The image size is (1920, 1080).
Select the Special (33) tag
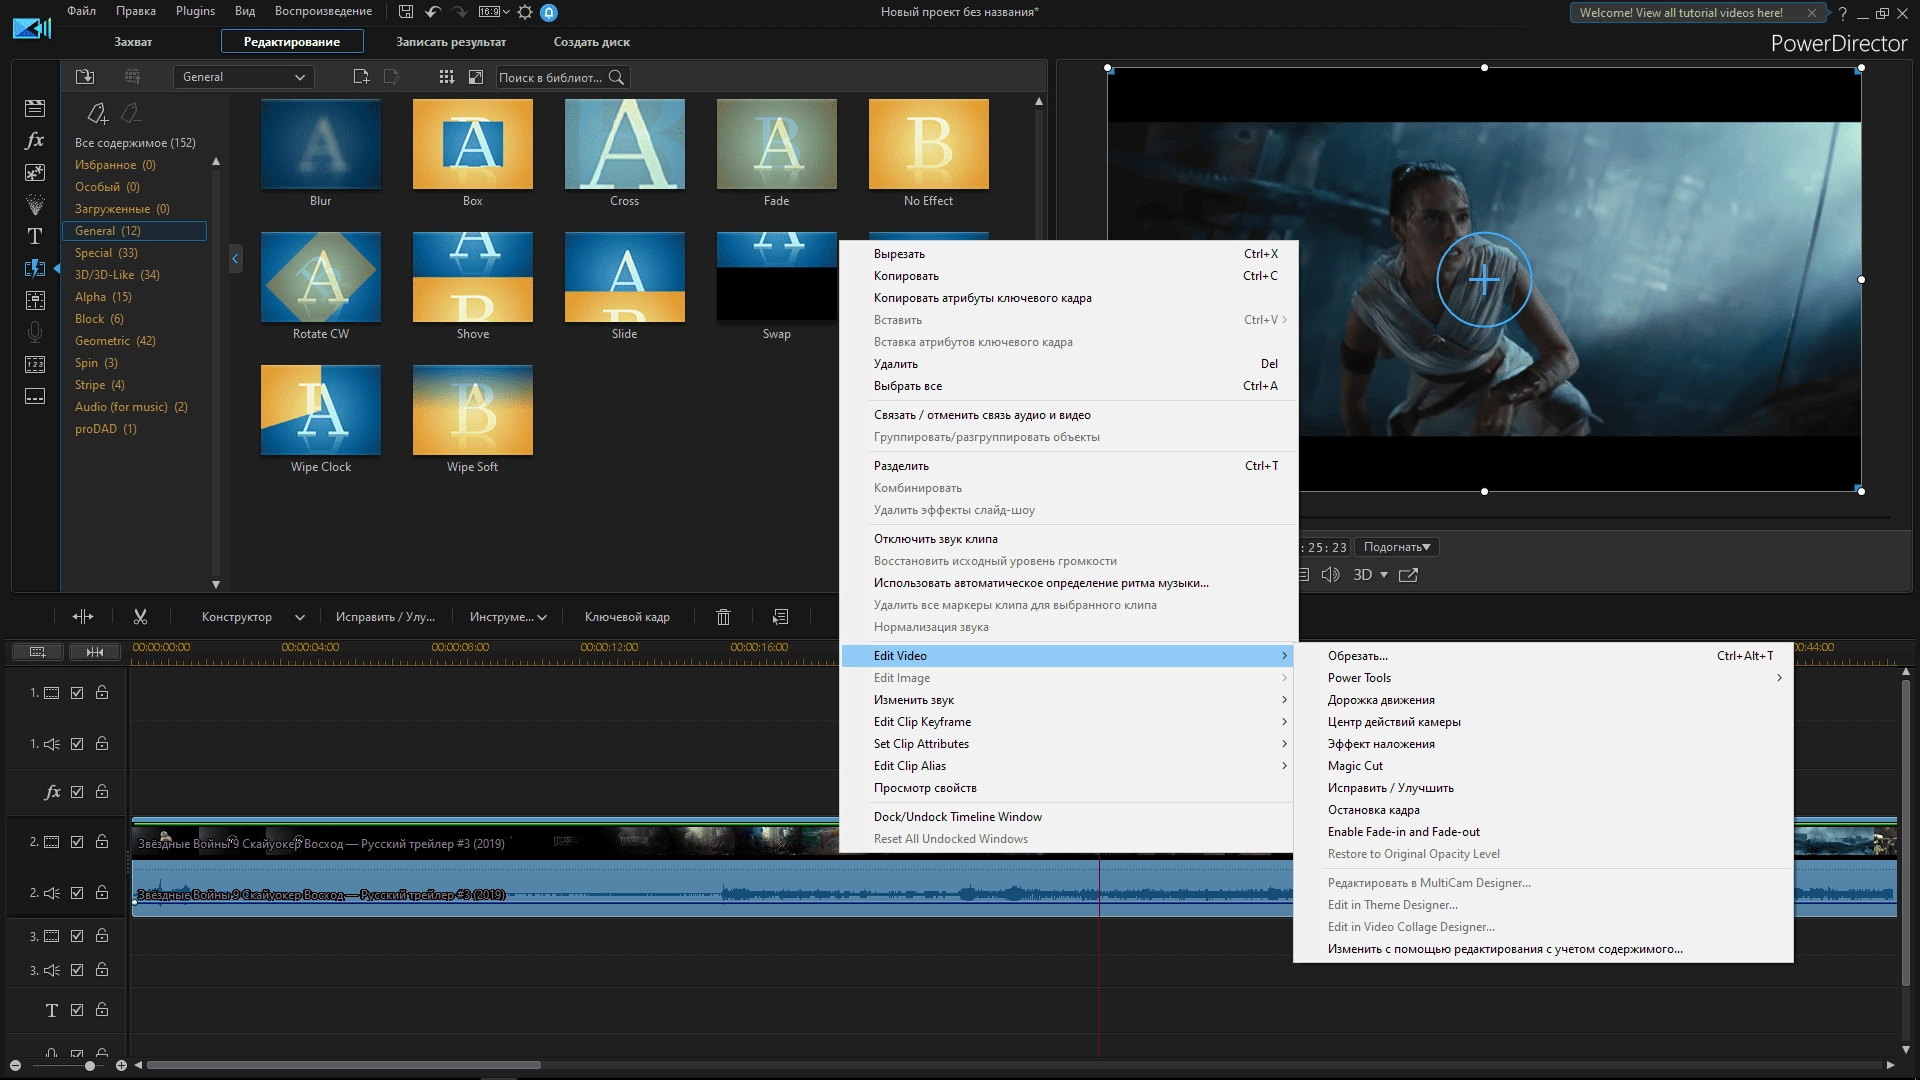[106, 253]
